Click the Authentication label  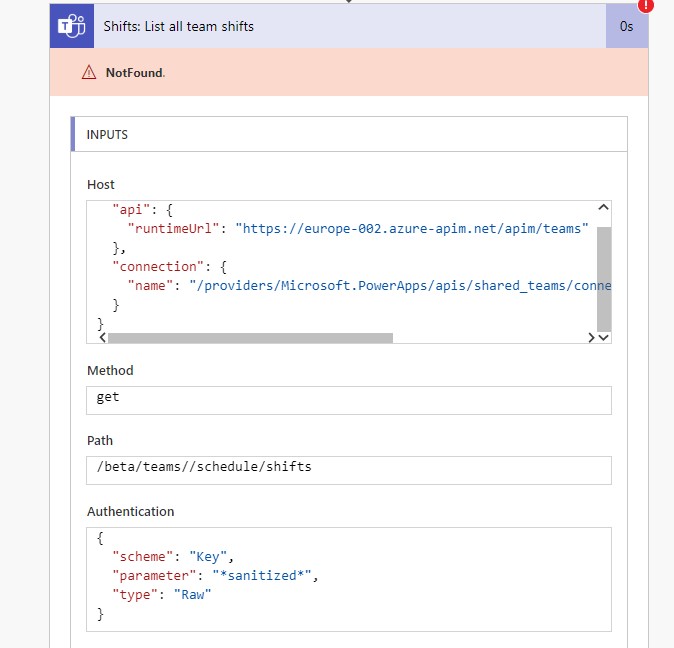(131, 511)
